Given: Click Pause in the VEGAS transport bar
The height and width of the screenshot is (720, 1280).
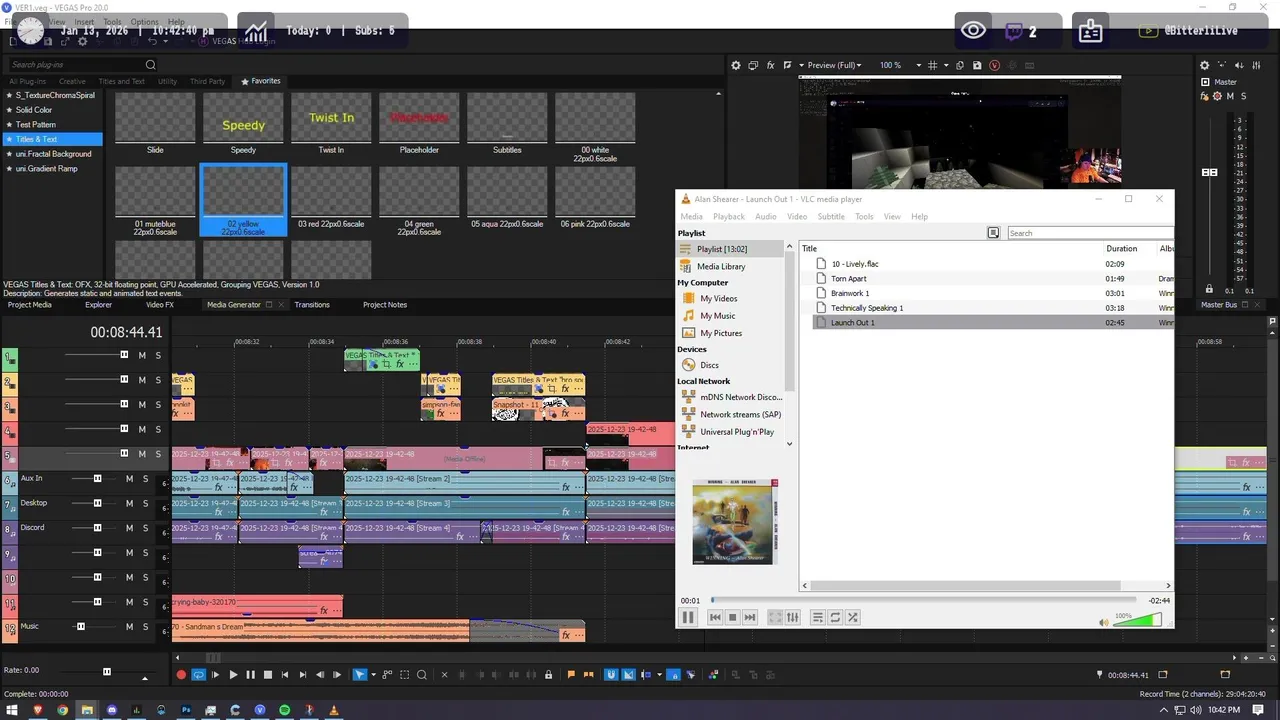Looking at the screenshot, I should pyautogui.click(x=250, y=675).
